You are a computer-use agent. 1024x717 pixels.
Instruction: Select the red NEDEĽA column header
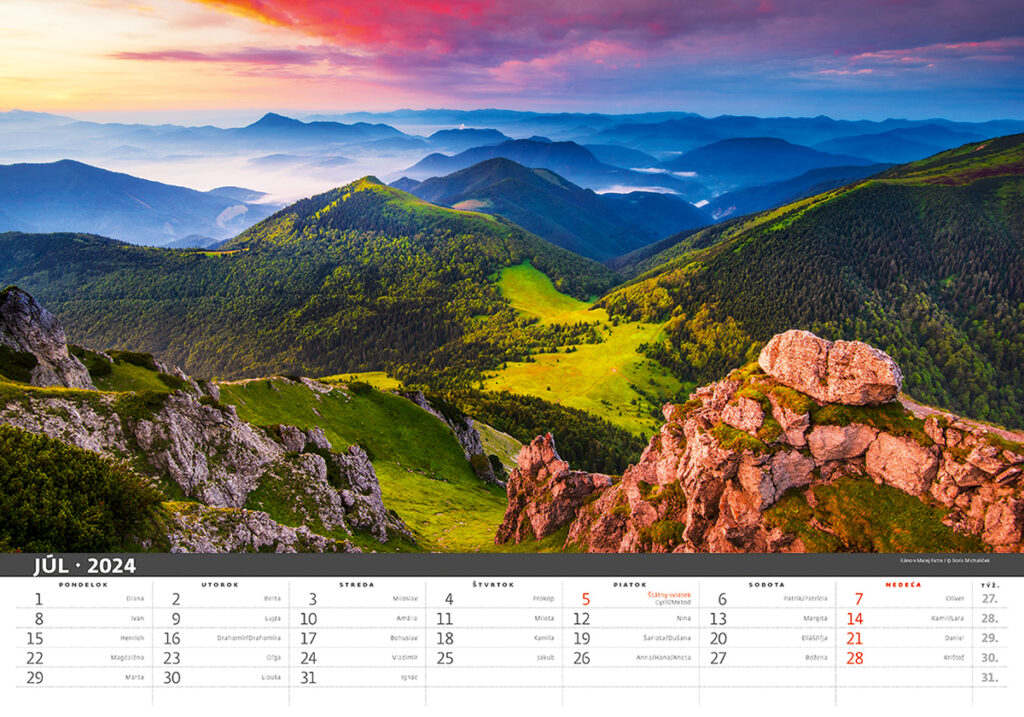[x=903, y=584]
